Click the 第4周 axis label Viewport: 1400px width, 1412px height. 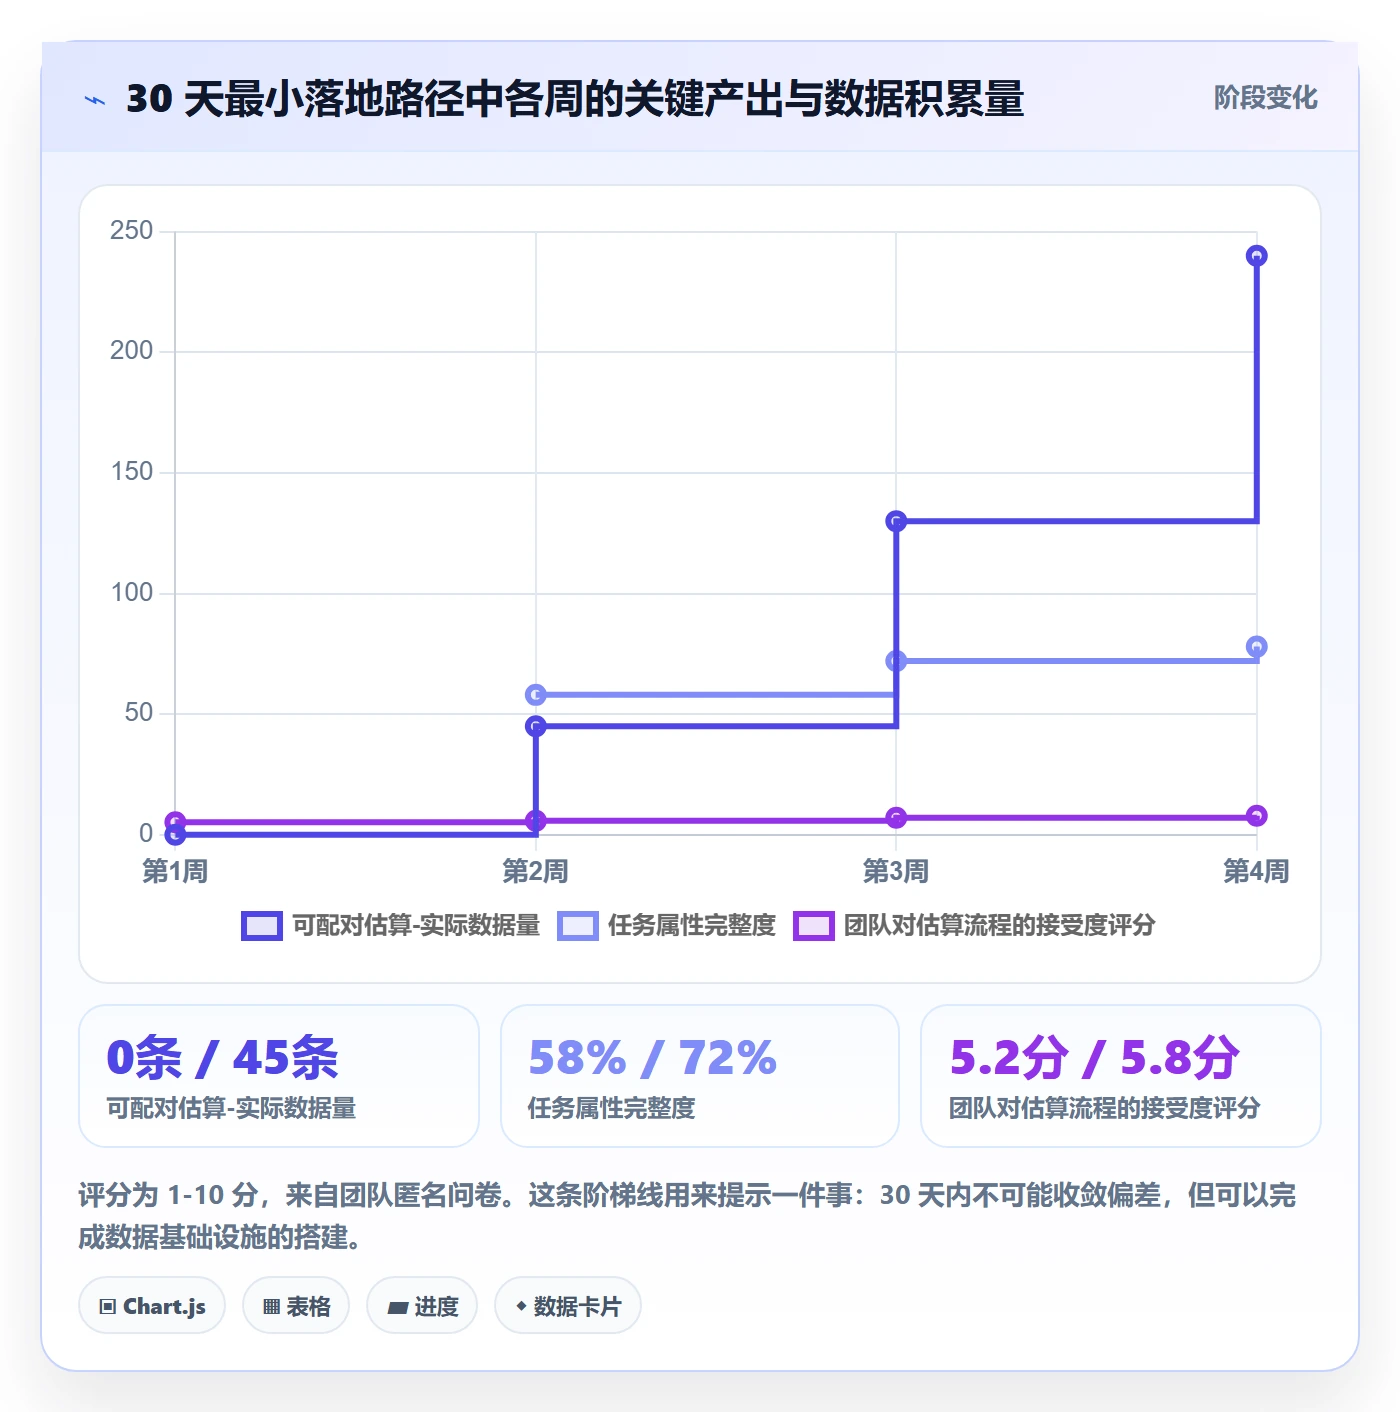point(1257,872)
